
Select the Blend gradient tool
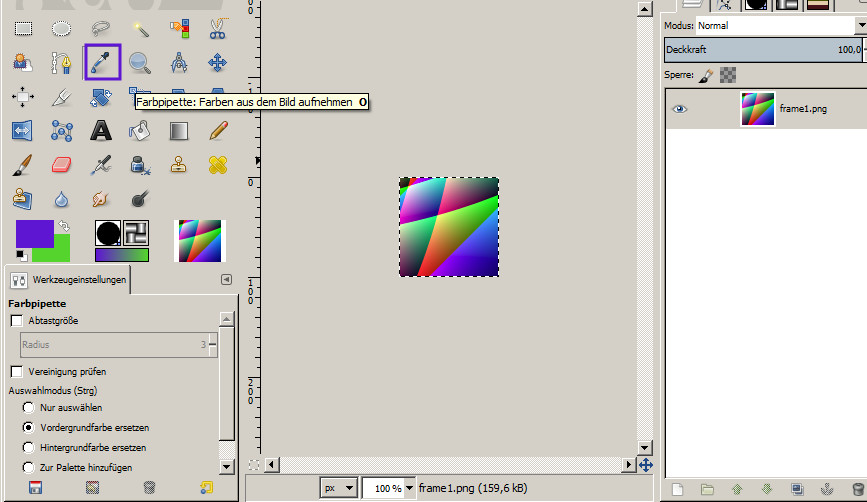pos(179,131)
